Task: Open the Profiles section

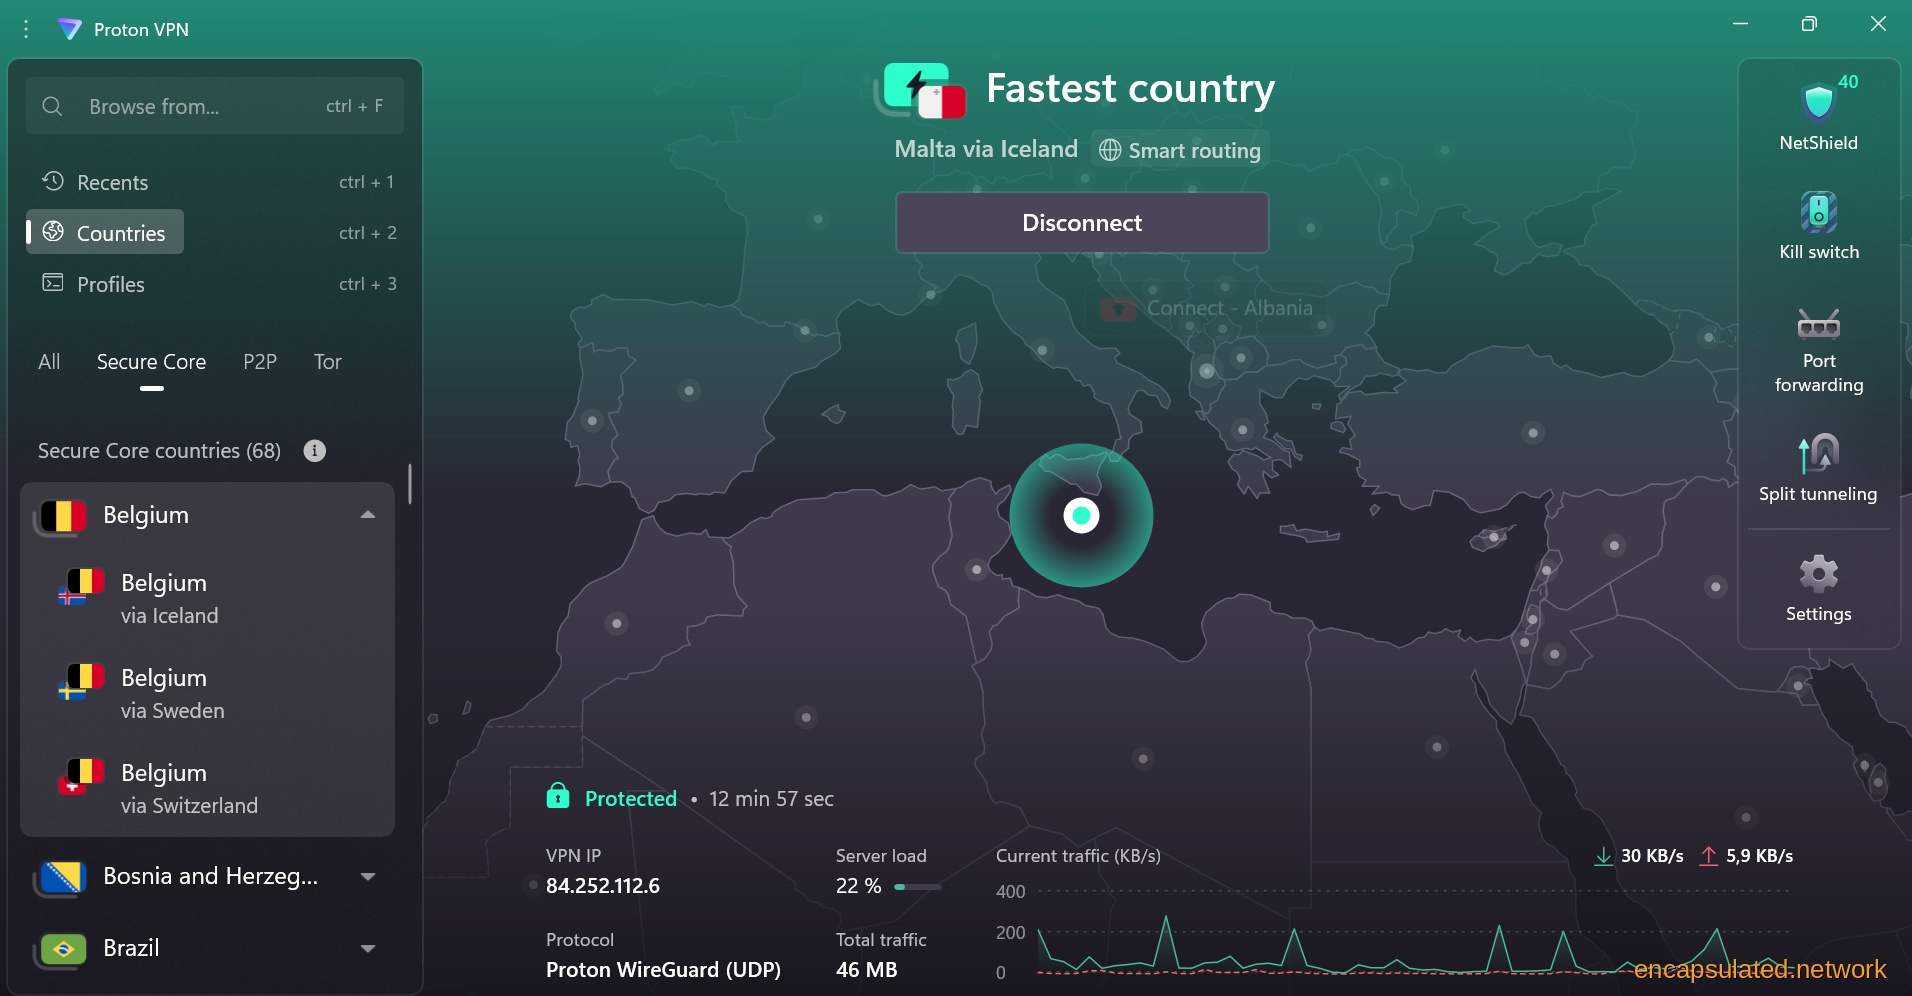Action: tap(215, 284)
